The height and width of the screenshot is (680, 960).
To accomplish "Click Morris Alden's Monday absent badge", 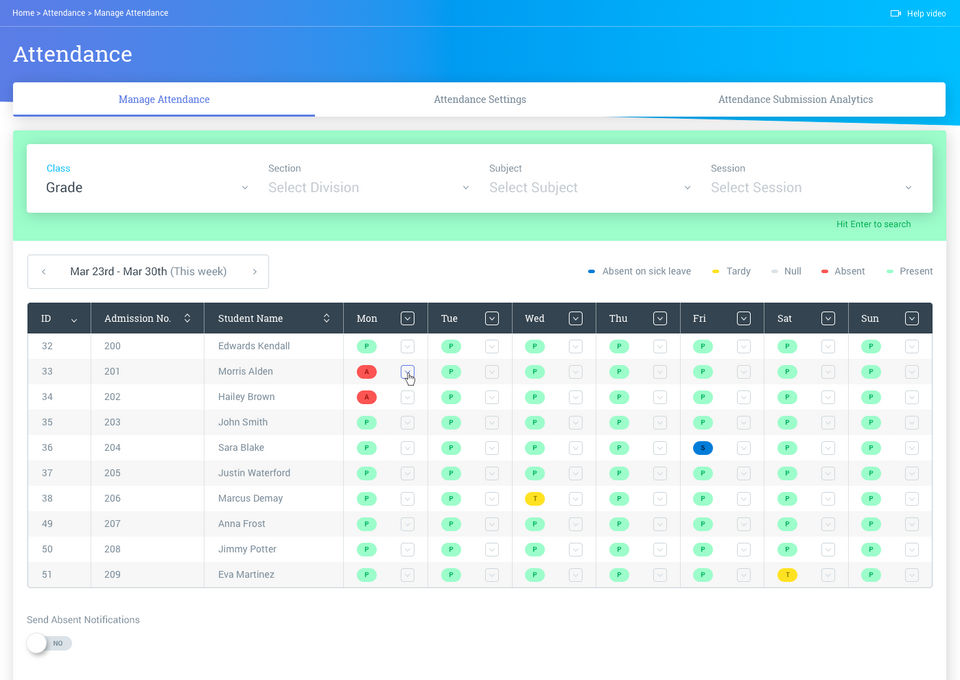I will tap(367, 372).
